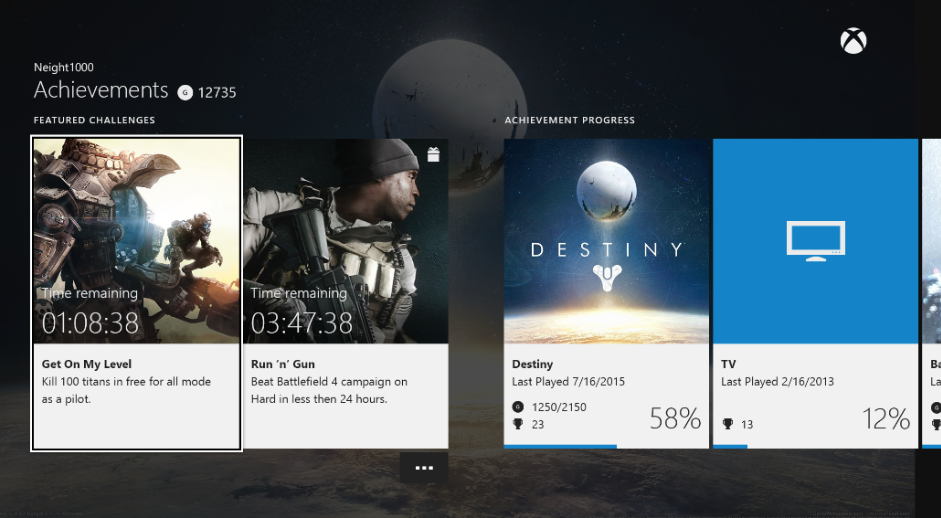The width and height of the screenshot is (941, 518).
Task: Click the FEATURED CHALLENGES section header
Action: click(x=94, y=120)
